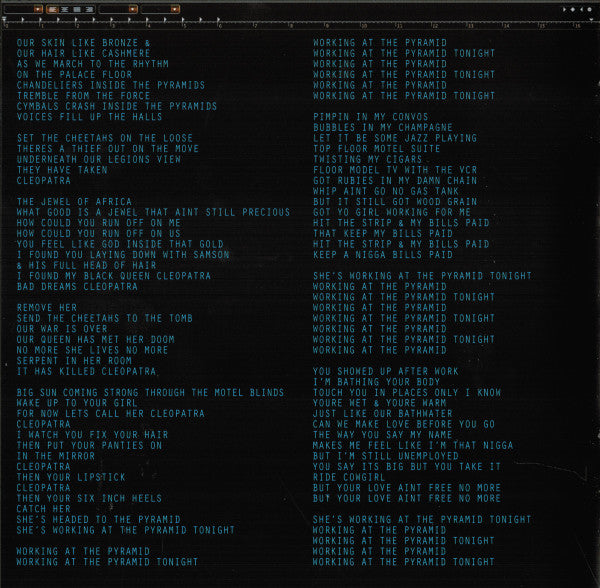Image resolution: width=600 pixels, height=588 pixels.
Task: Click the line "PIMPIN IN MY CONVOS"
Action: tap(371, 117)
